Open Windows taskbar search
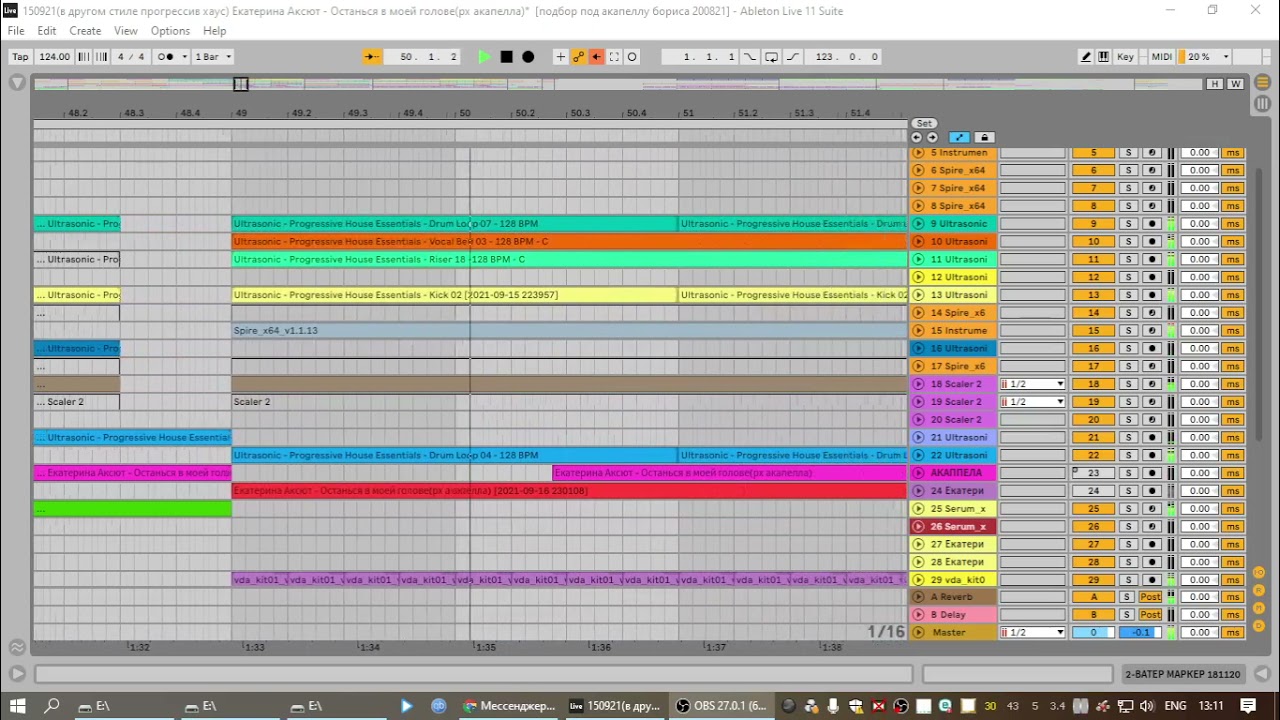The image size is (1280, 720). 52,706
